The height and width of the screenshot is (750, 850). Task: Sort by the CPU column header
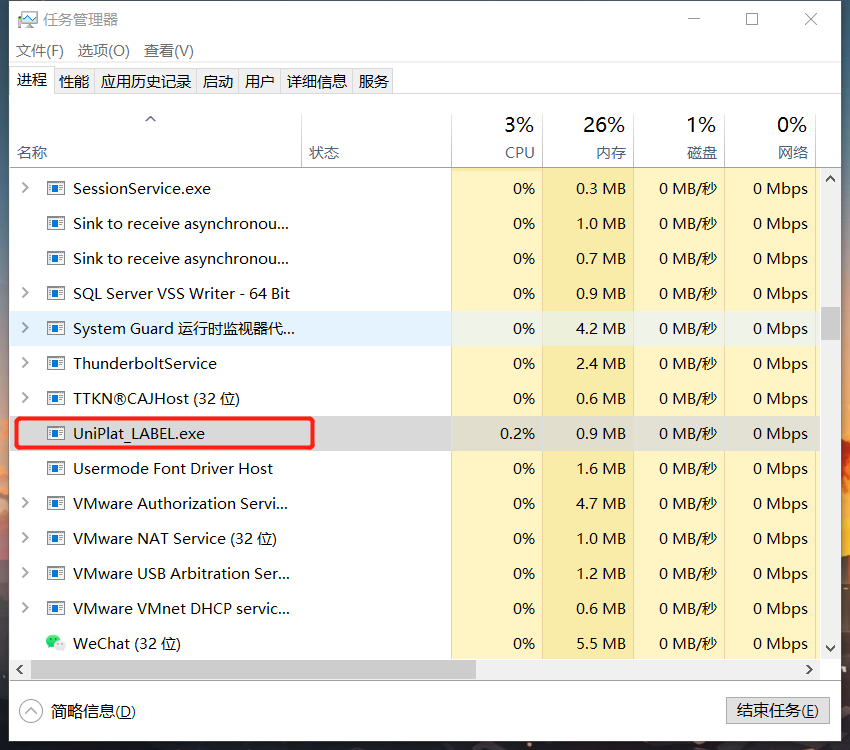pos(497,141)
